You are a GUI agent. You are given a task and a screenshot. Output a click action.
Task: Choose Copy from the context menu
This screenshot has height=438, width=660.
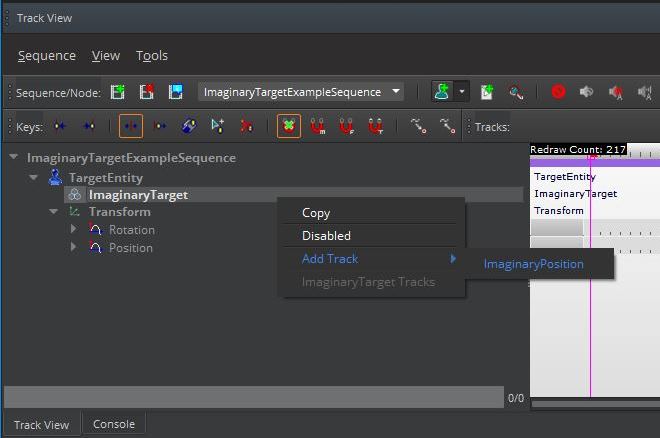pos(316,213)
